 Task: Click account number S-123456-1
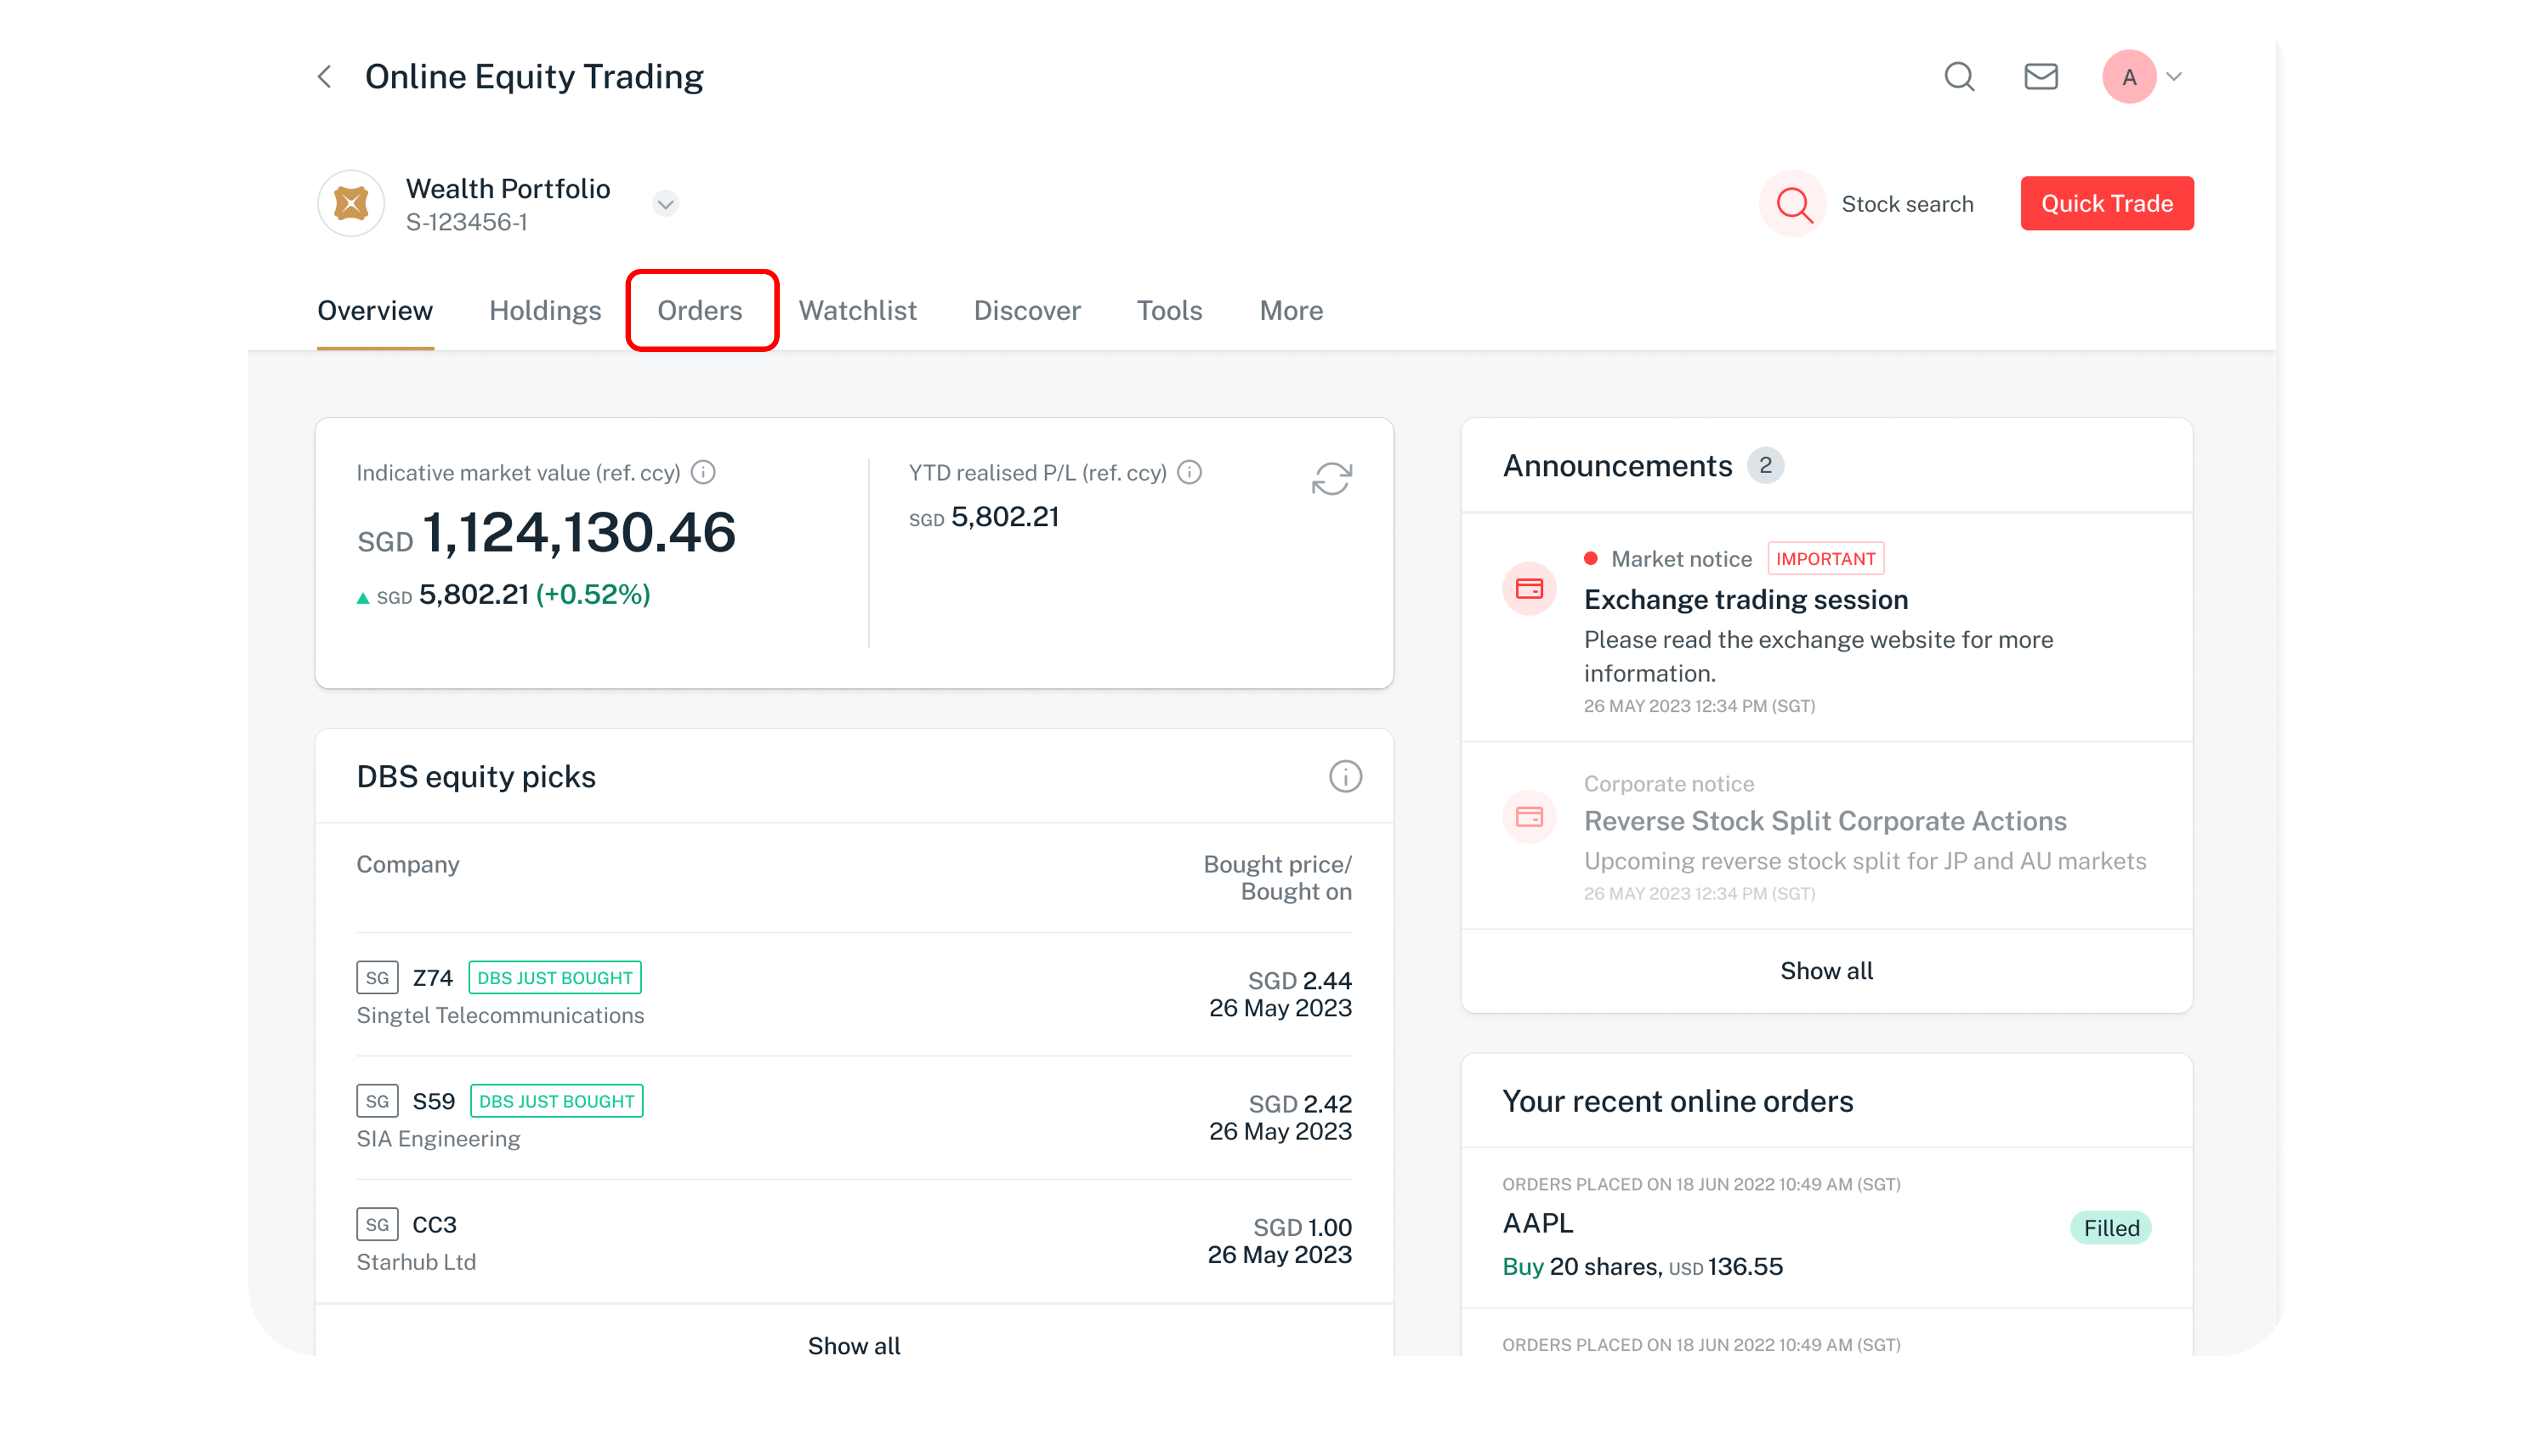point(466,222)
